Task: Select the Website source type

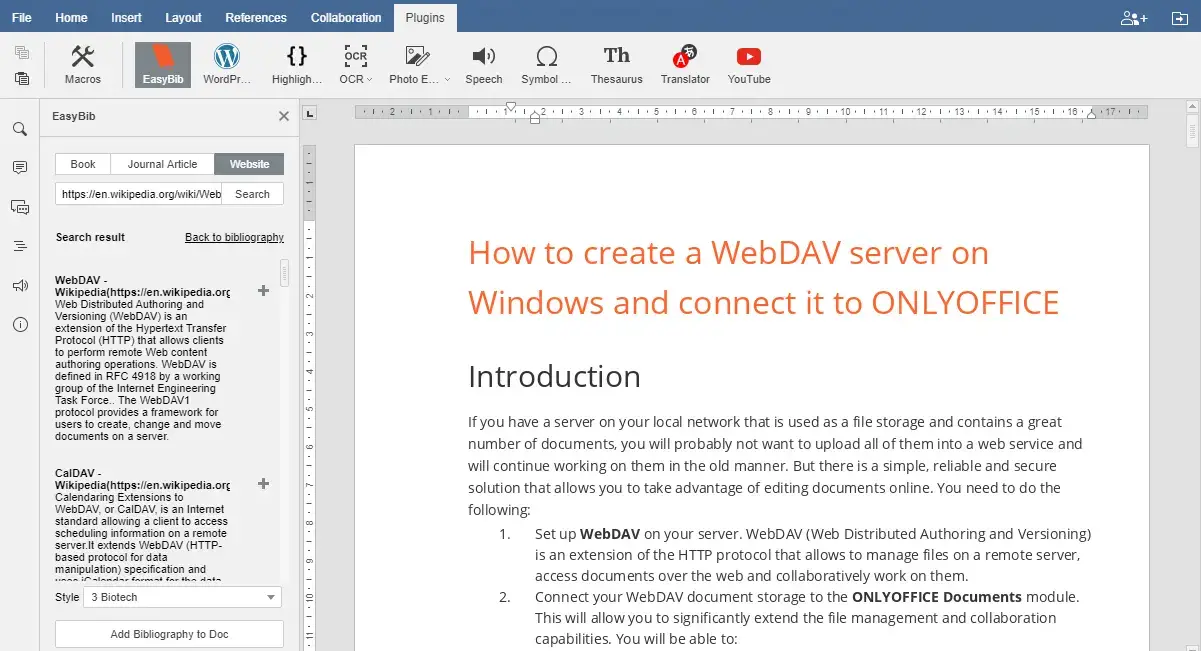Action: click(249, 164)
